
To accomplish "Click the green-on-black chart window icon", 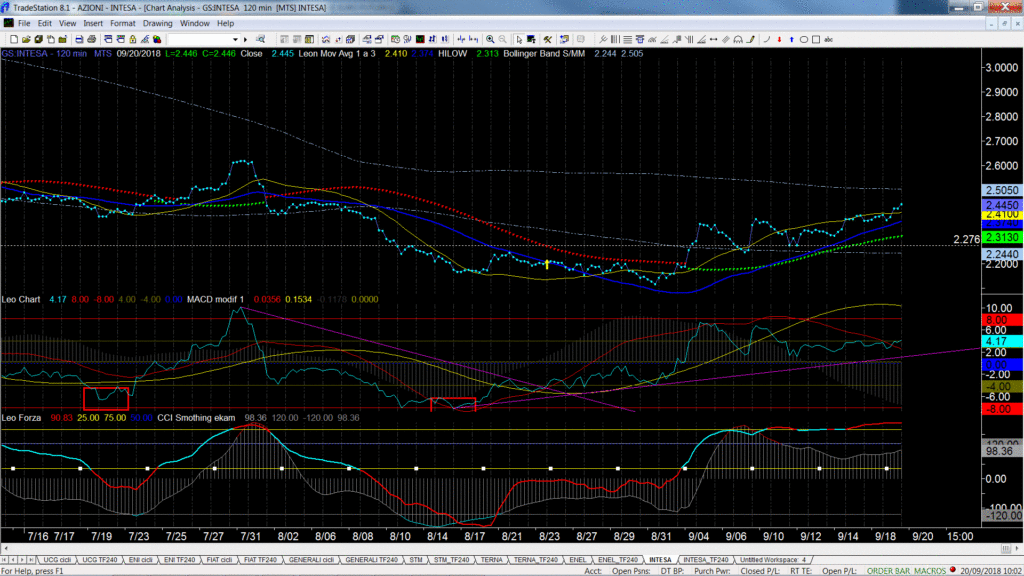I will point(420,39).
